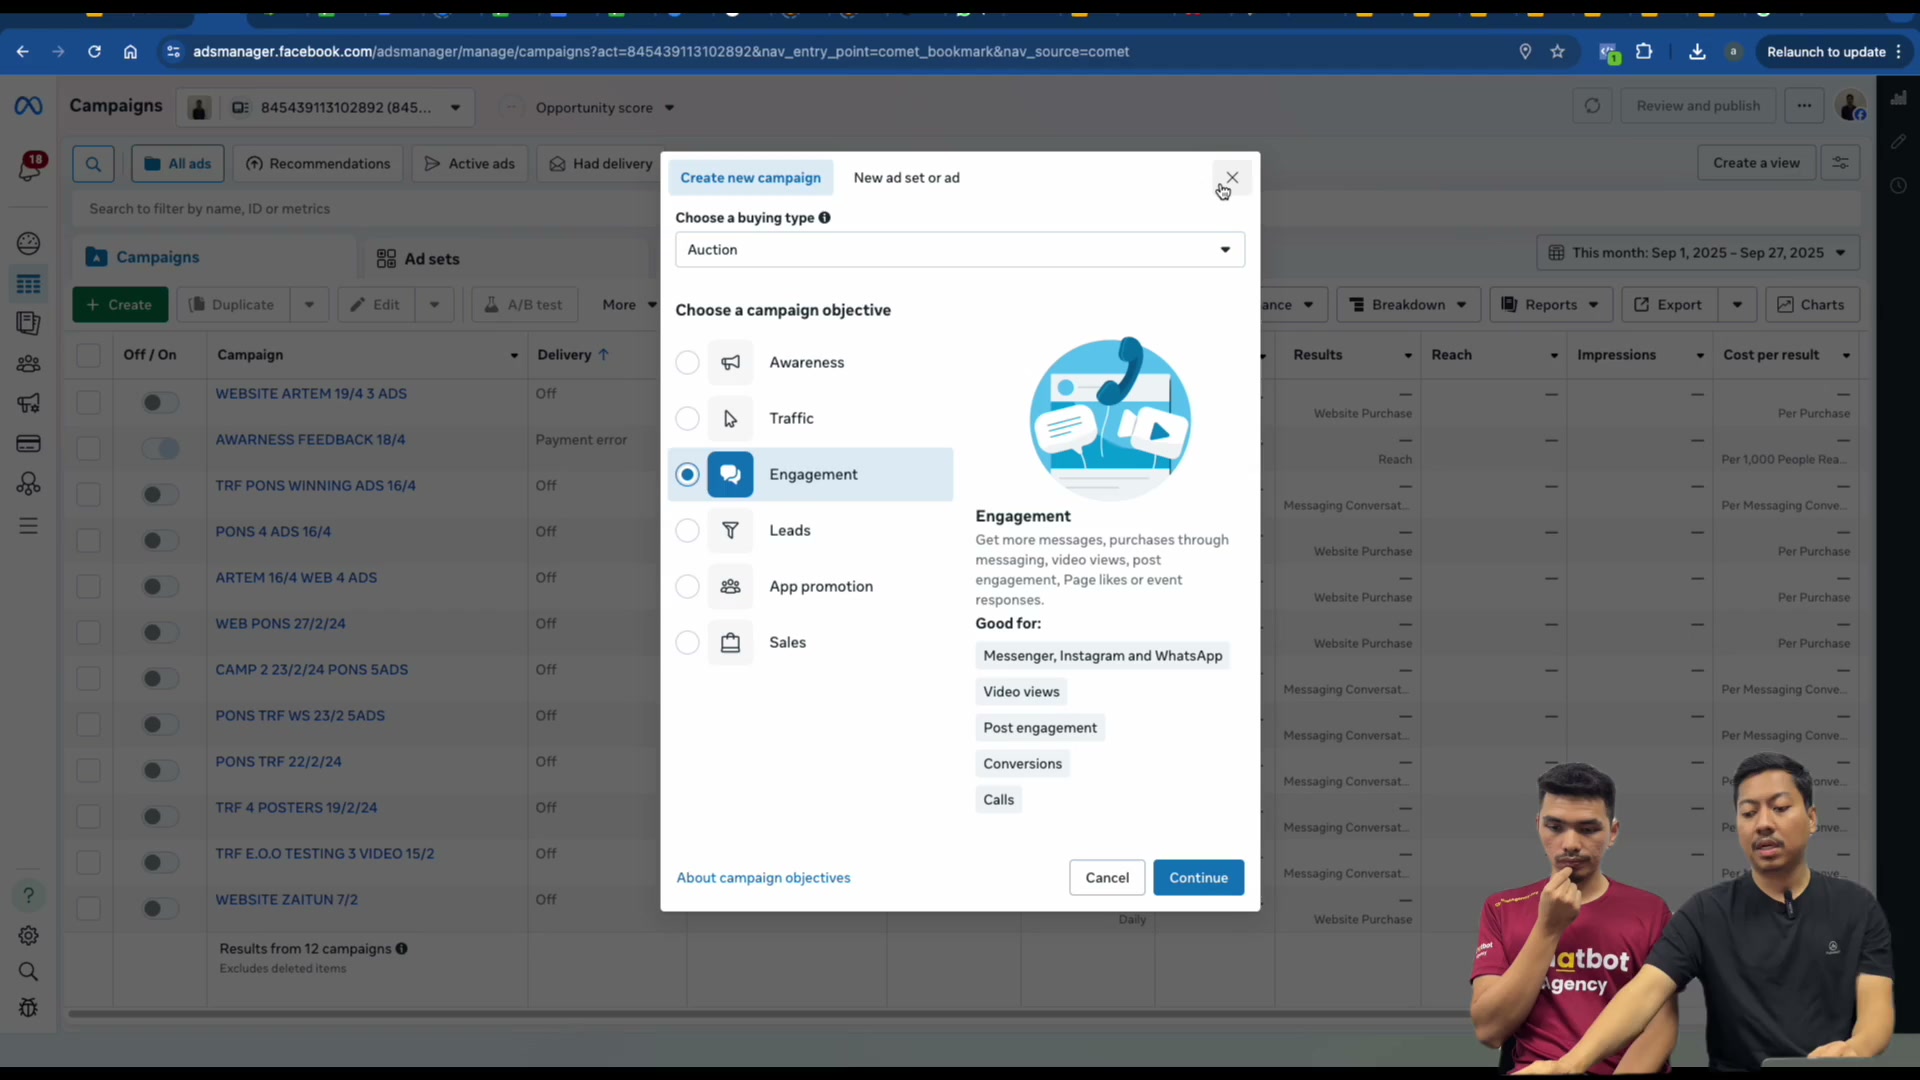The image size is (1920, 1080).
Task: Click the browser address bar URL
Action: [x=661, y=52]
